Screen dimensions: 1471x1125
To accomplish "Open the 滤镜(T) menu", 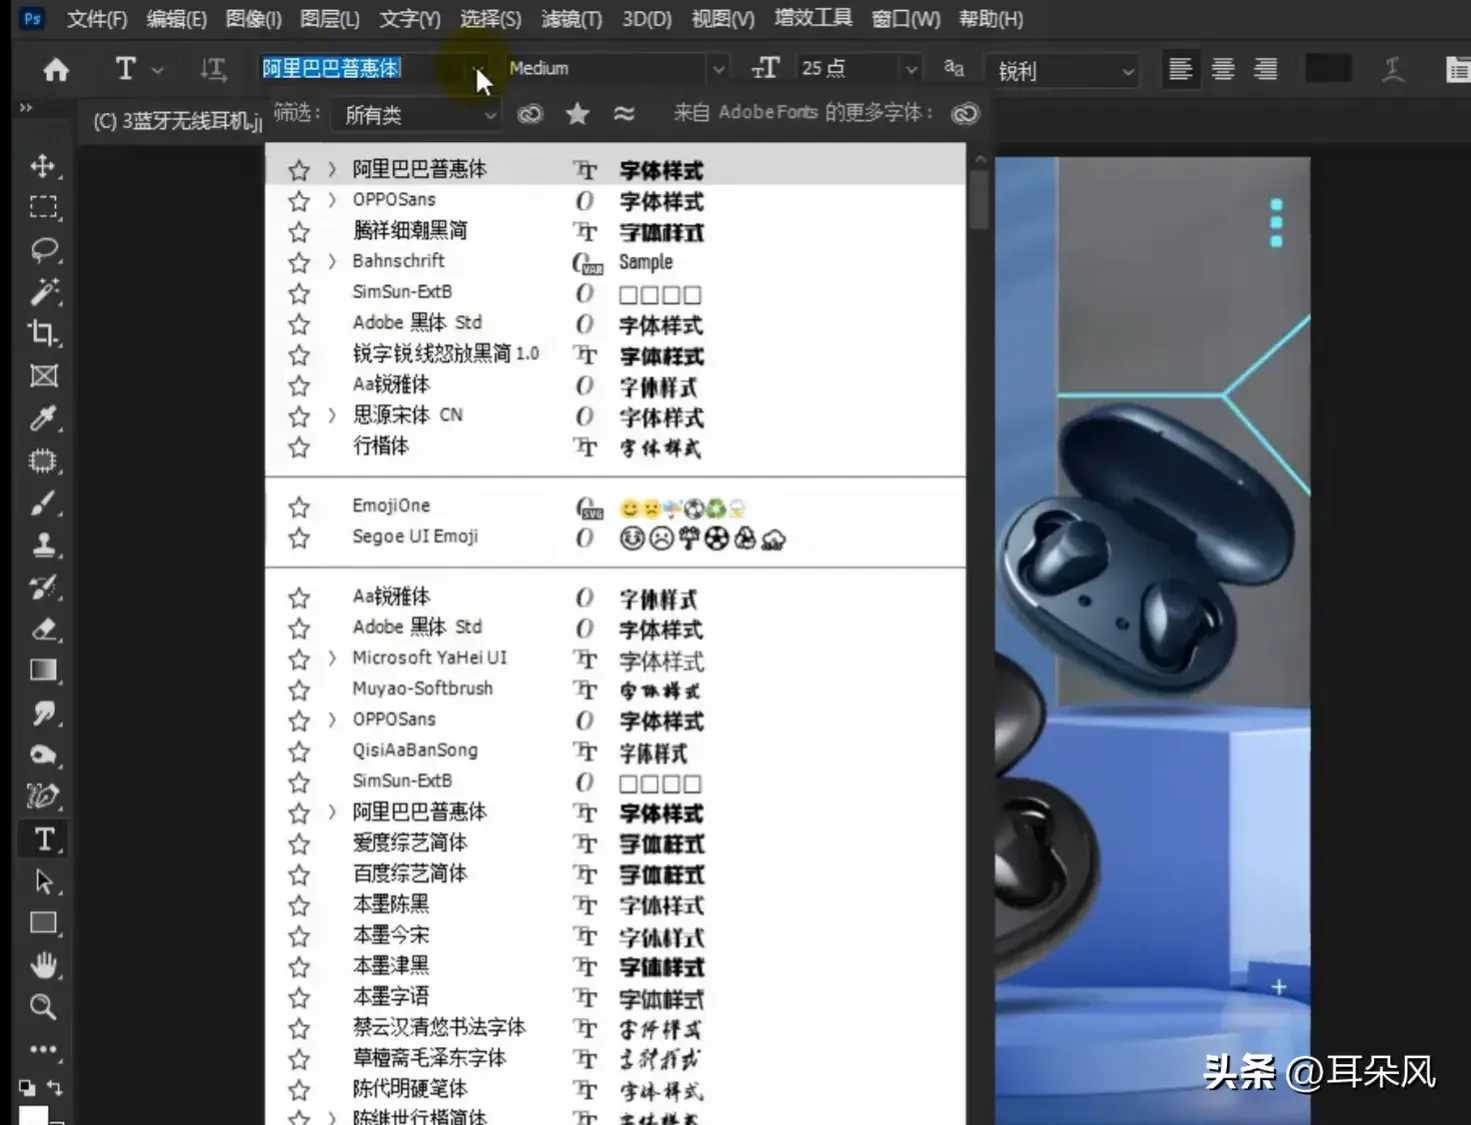I will [571, 19].
